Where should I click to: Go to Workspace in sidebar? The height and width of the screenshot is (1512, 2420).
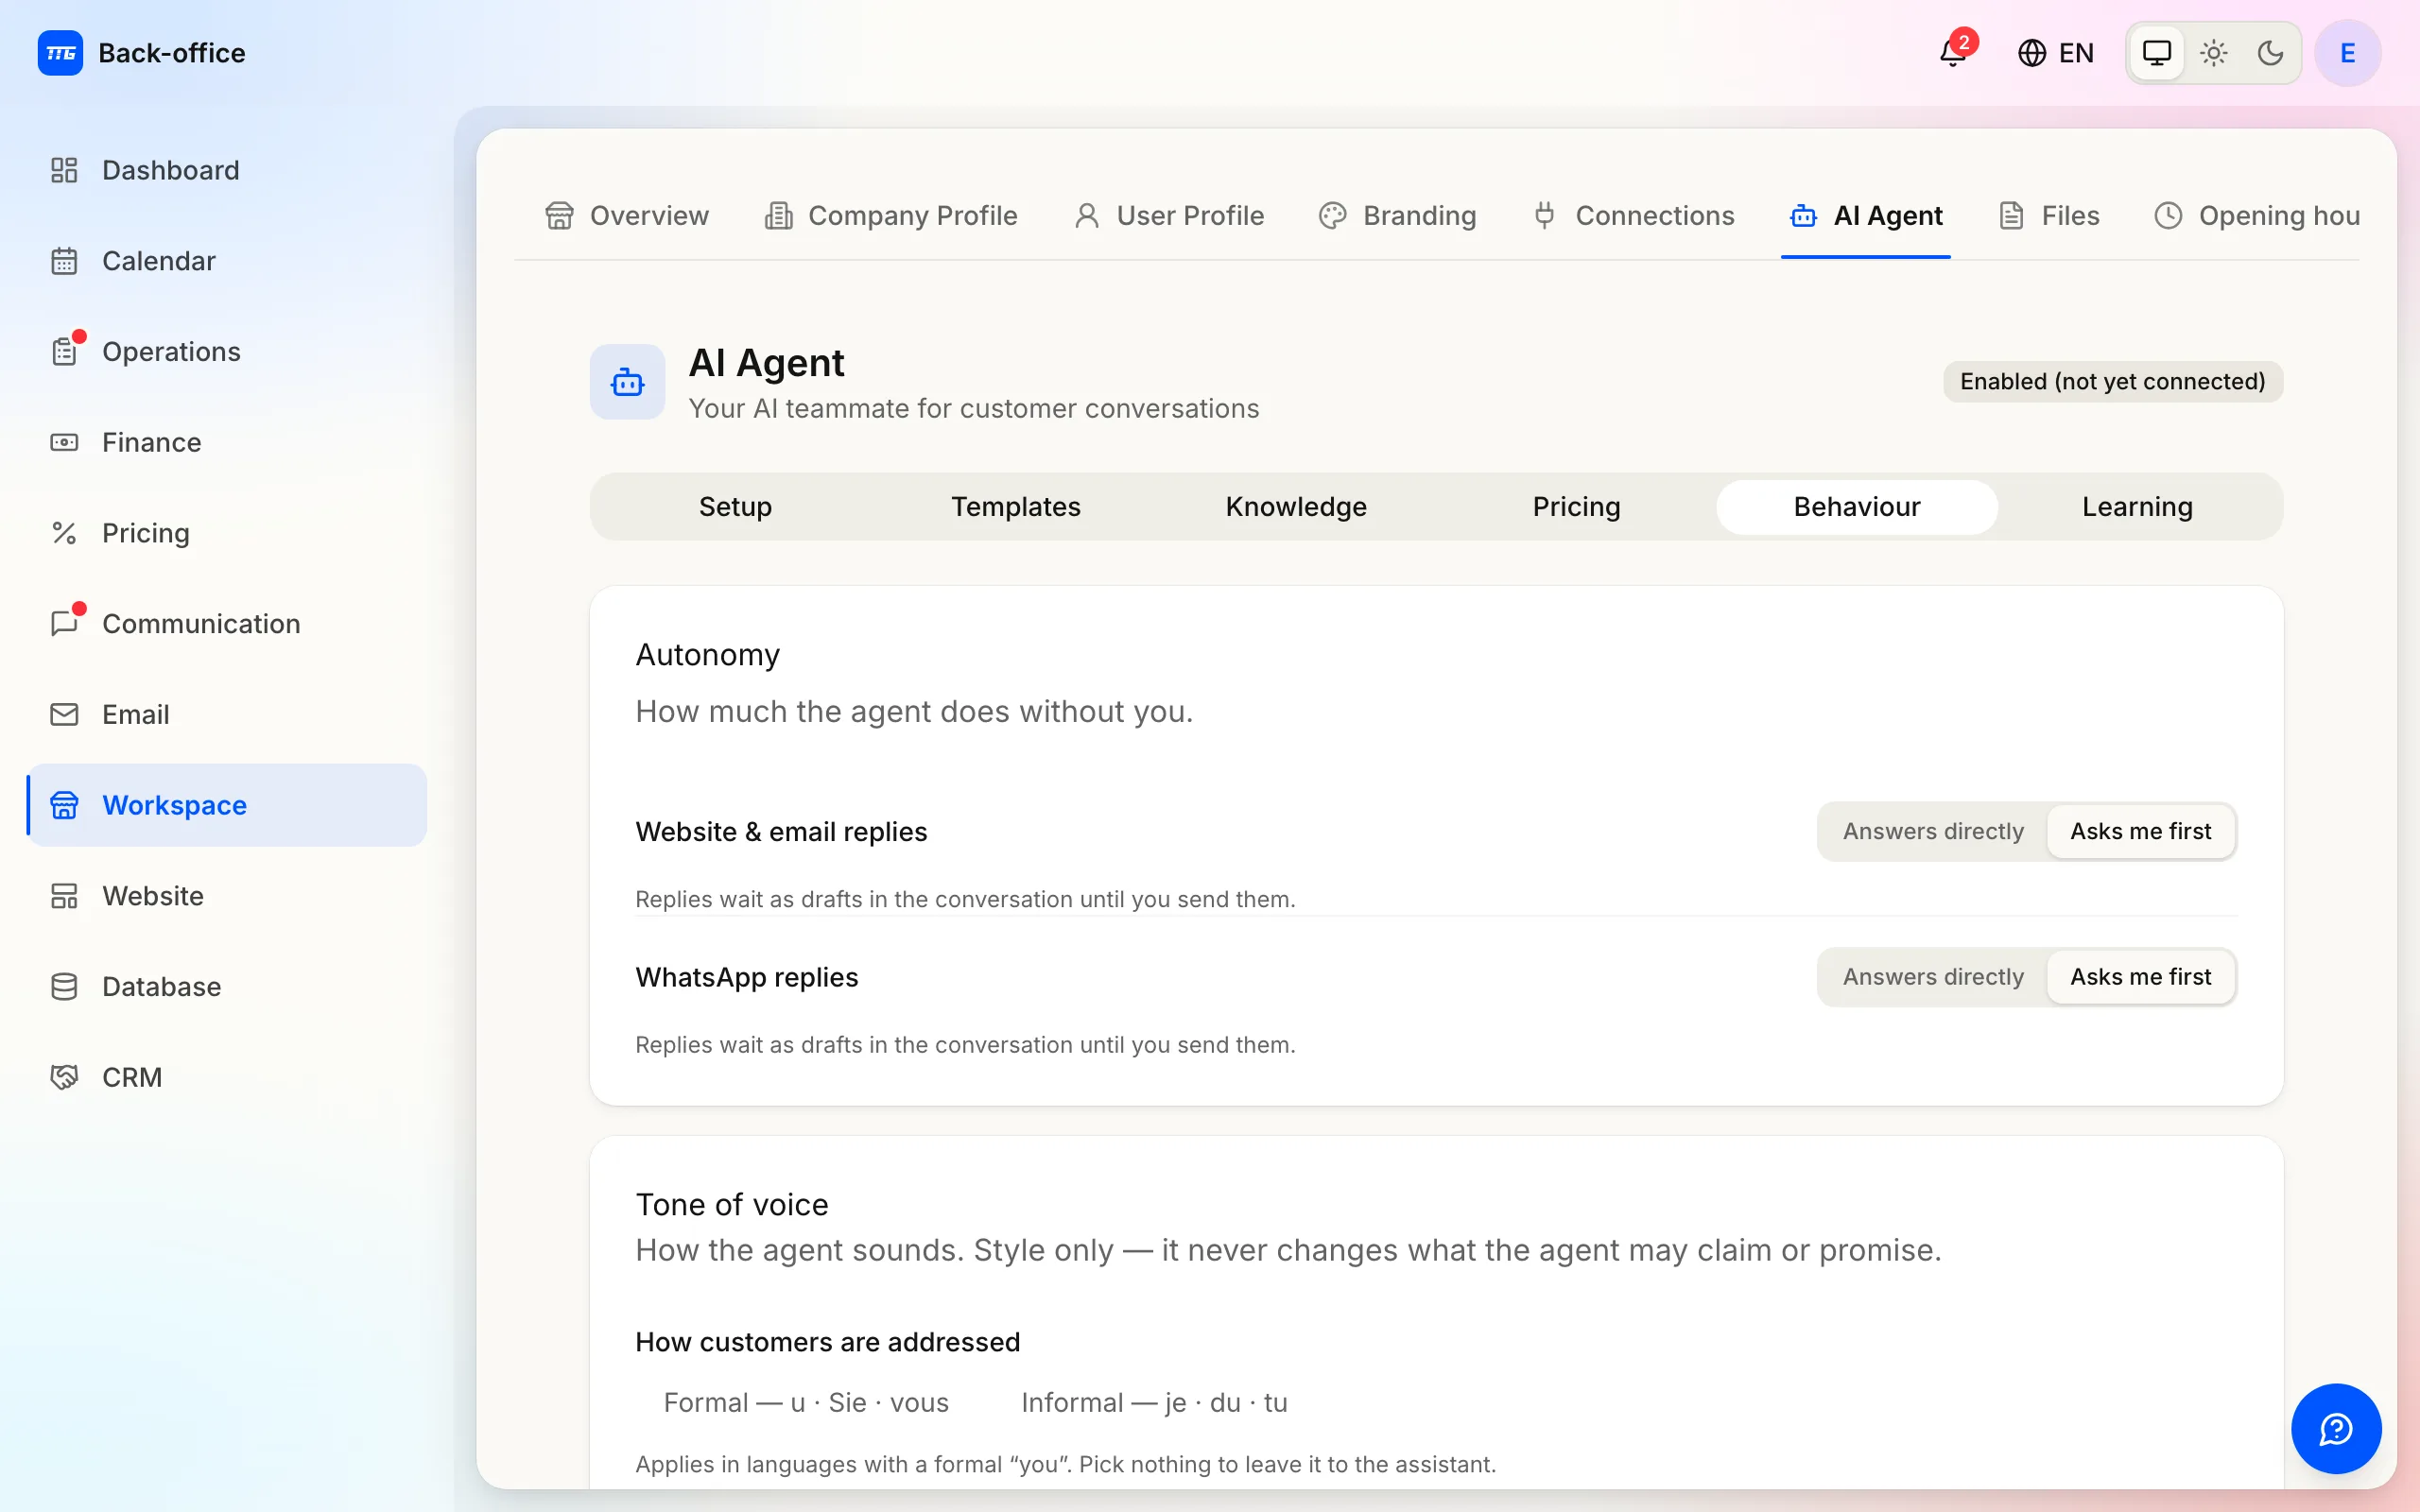(227, 805)
